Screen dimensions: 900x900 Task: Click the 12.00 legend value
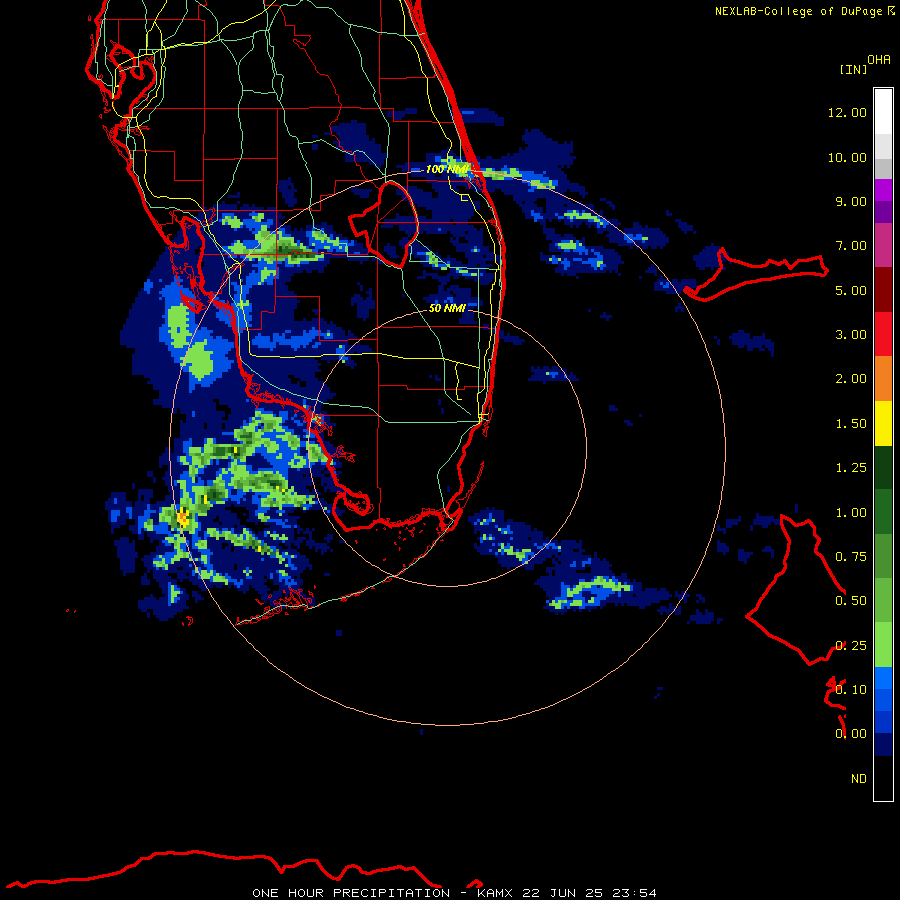[x=847, y=112]
